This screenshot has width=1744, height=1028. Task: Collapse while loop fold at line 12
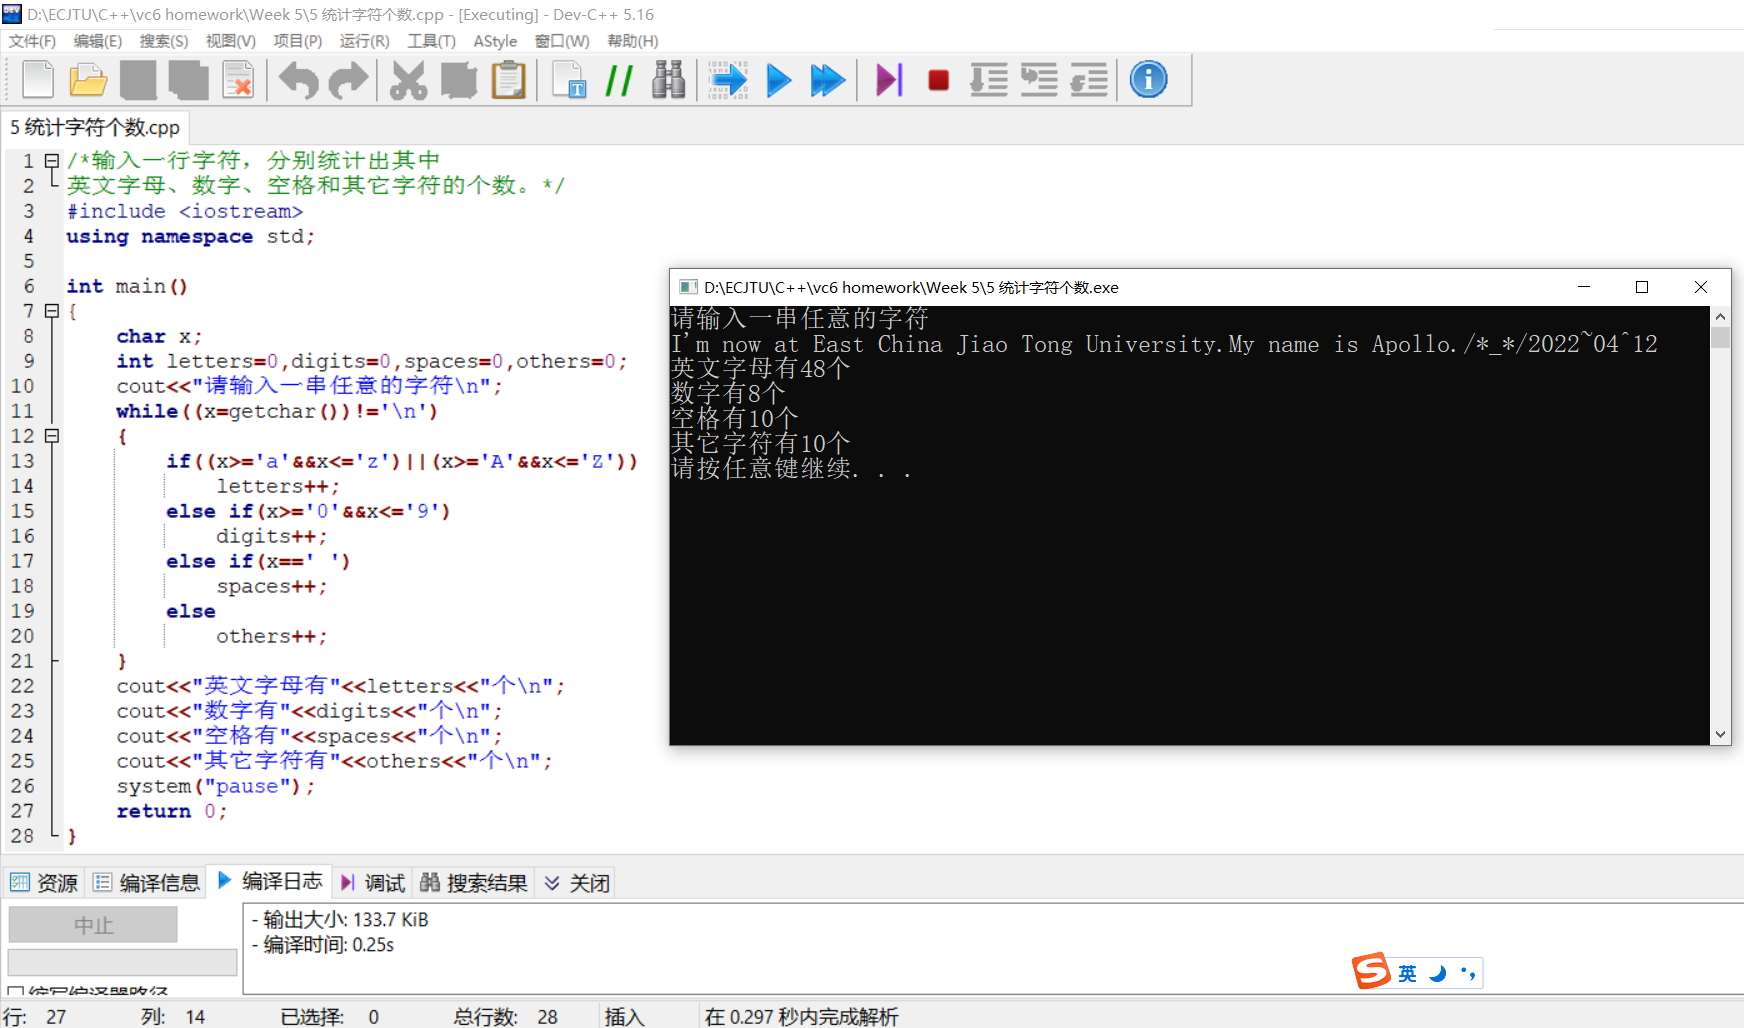(52, 436)
